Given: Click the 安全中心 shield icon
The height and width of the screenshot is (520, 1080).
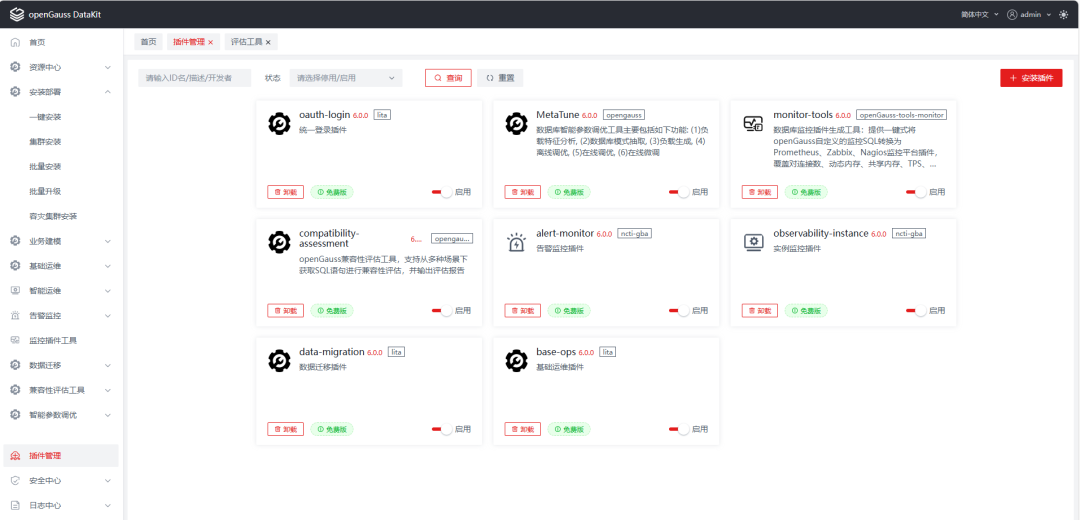Looking at the screenshot, I should pyautogui.click(x=15, y=481).
